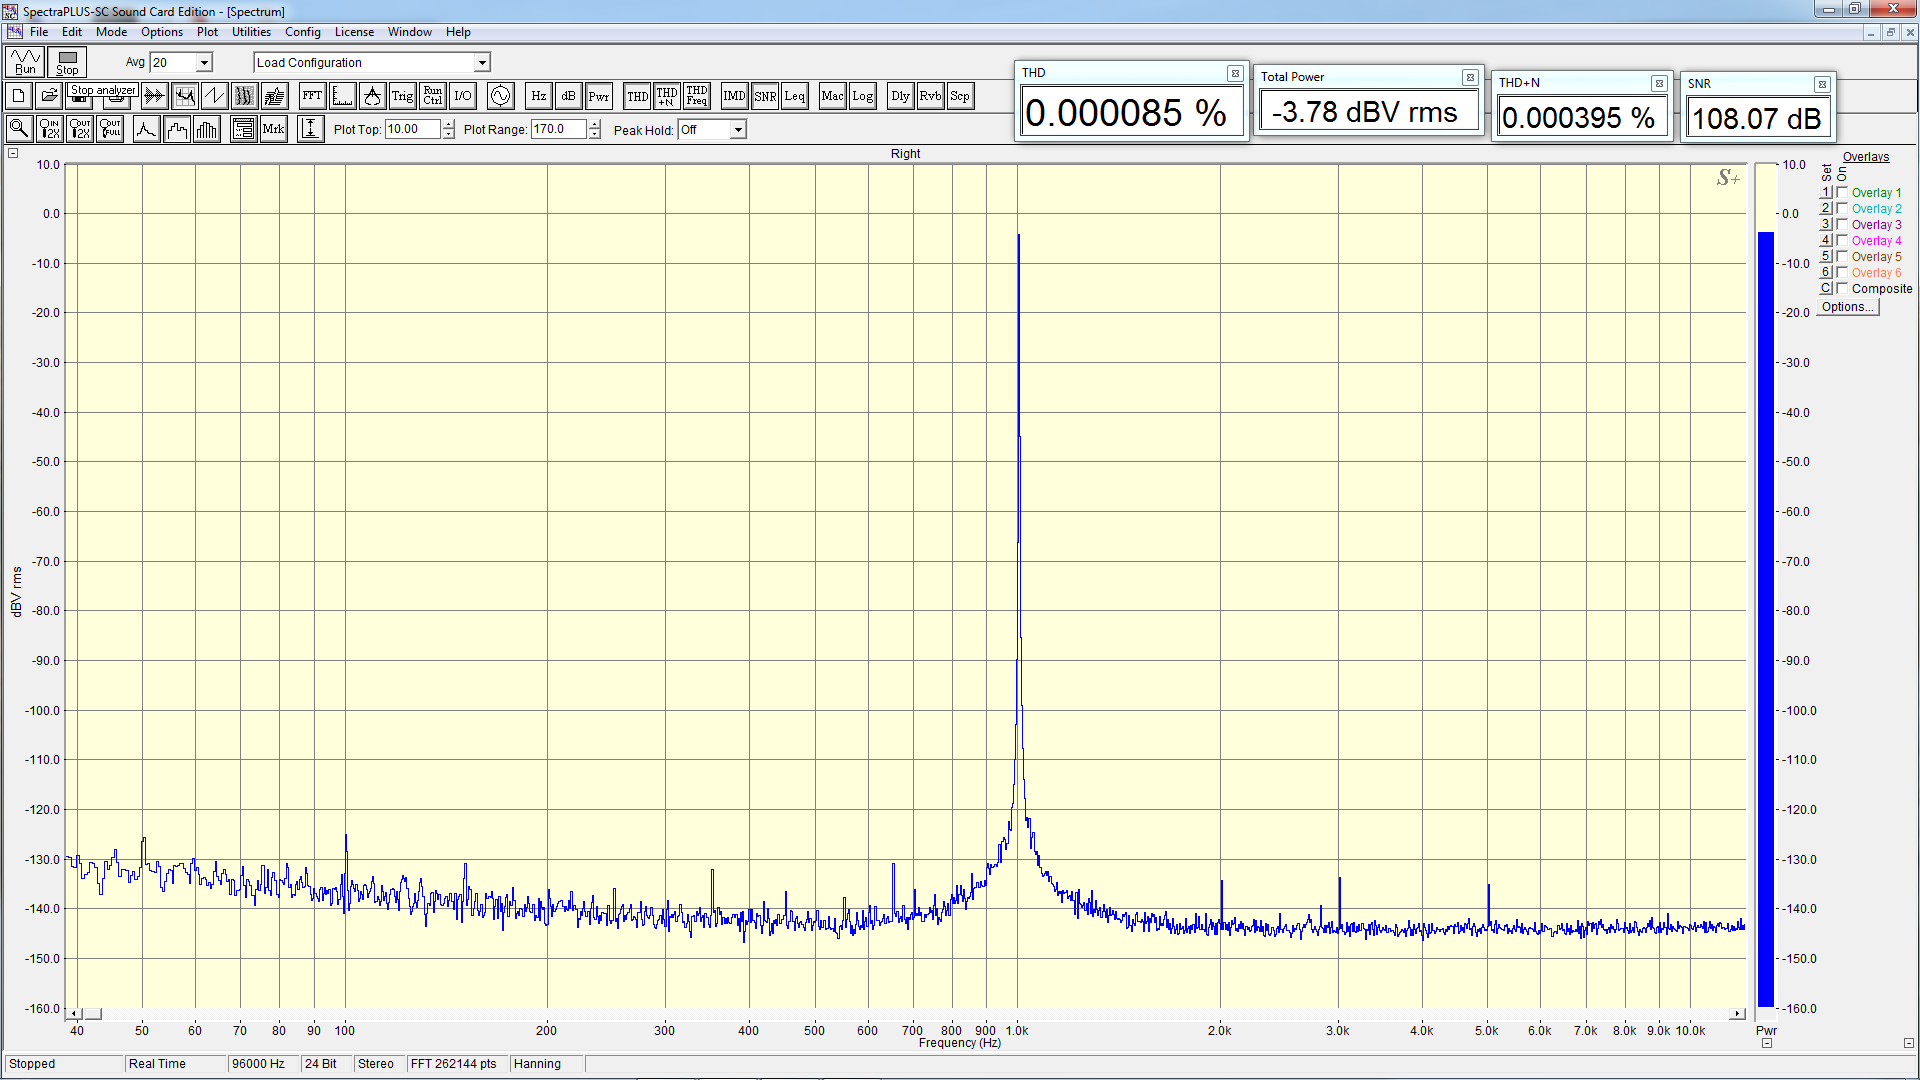The height and width of the screenshot is (1080, 1920).
Task: Open the Utilities menu
Action: (x=251, y=32)
